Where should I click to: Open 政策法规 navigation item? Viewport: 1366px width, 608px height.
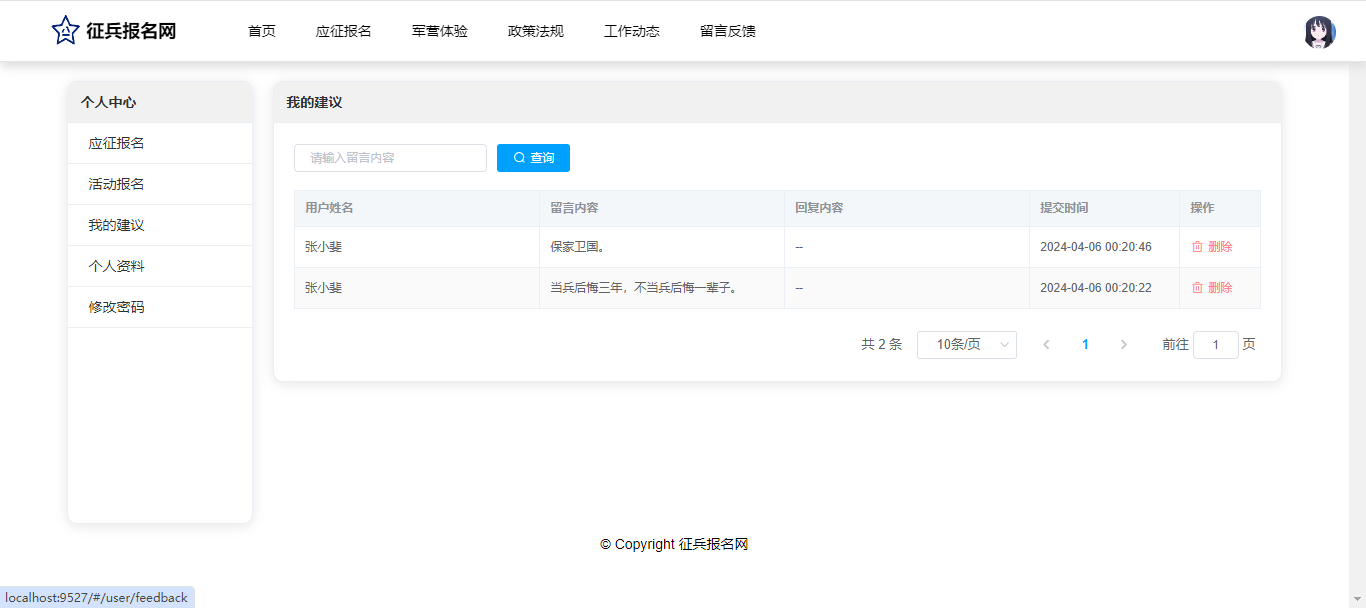(x=536, y=31)
